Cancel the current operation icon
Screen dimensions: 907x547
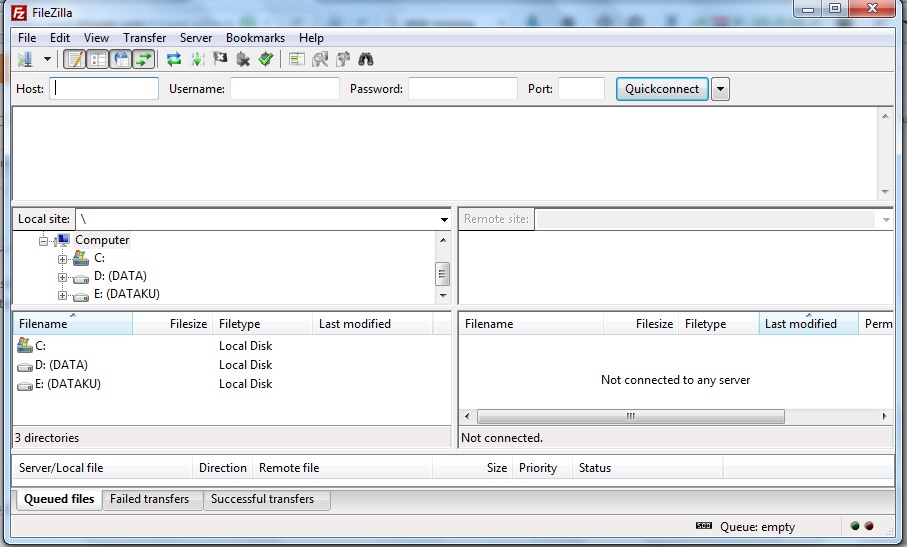(220, 58)
